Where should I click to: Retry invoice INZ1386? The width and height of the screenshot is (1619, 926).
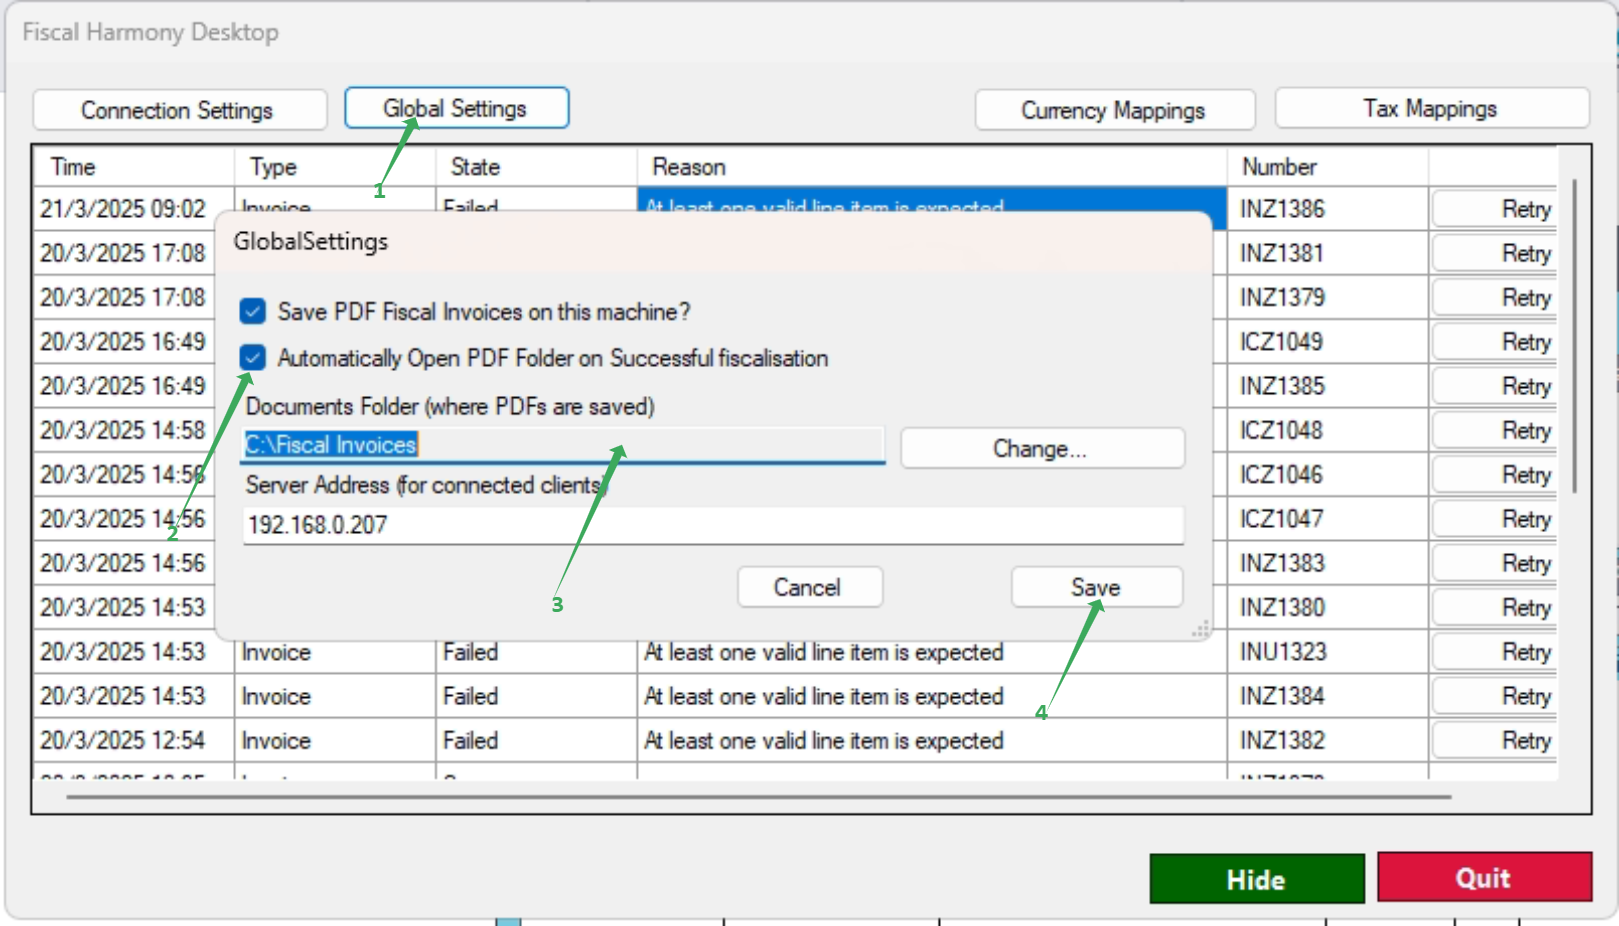point(1494,209)
